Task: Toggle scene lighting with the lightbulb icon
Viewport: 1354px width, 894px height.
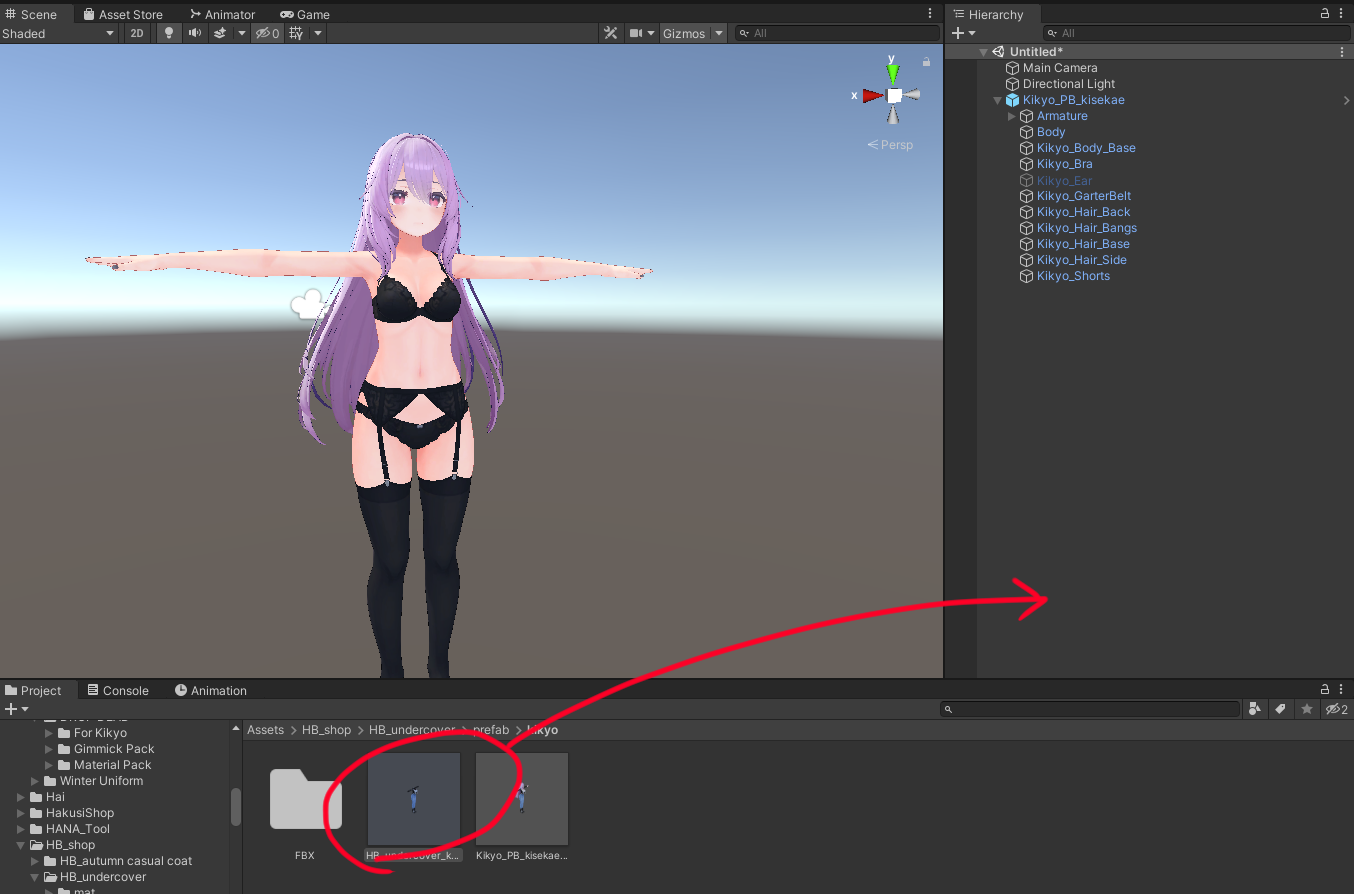Action: pos(168,33)
